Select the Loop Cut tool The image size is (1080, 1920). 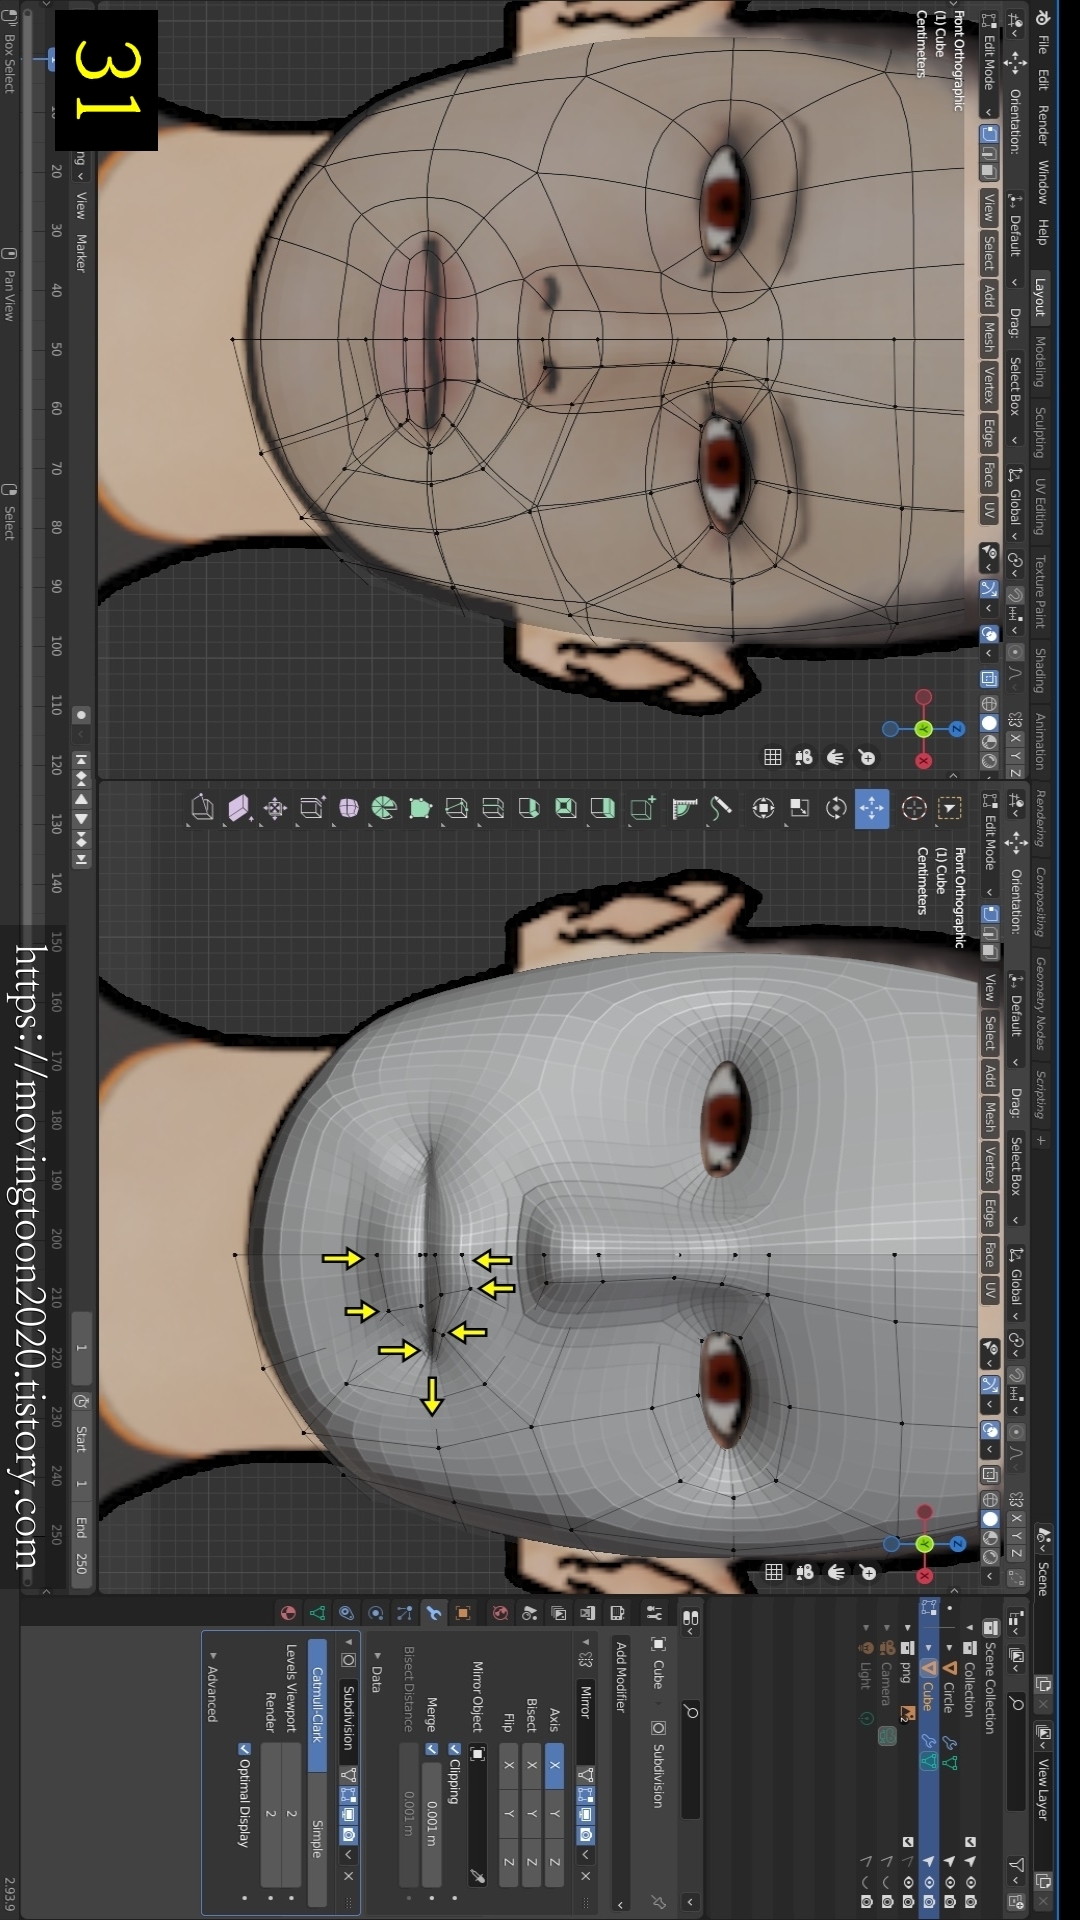493,808
